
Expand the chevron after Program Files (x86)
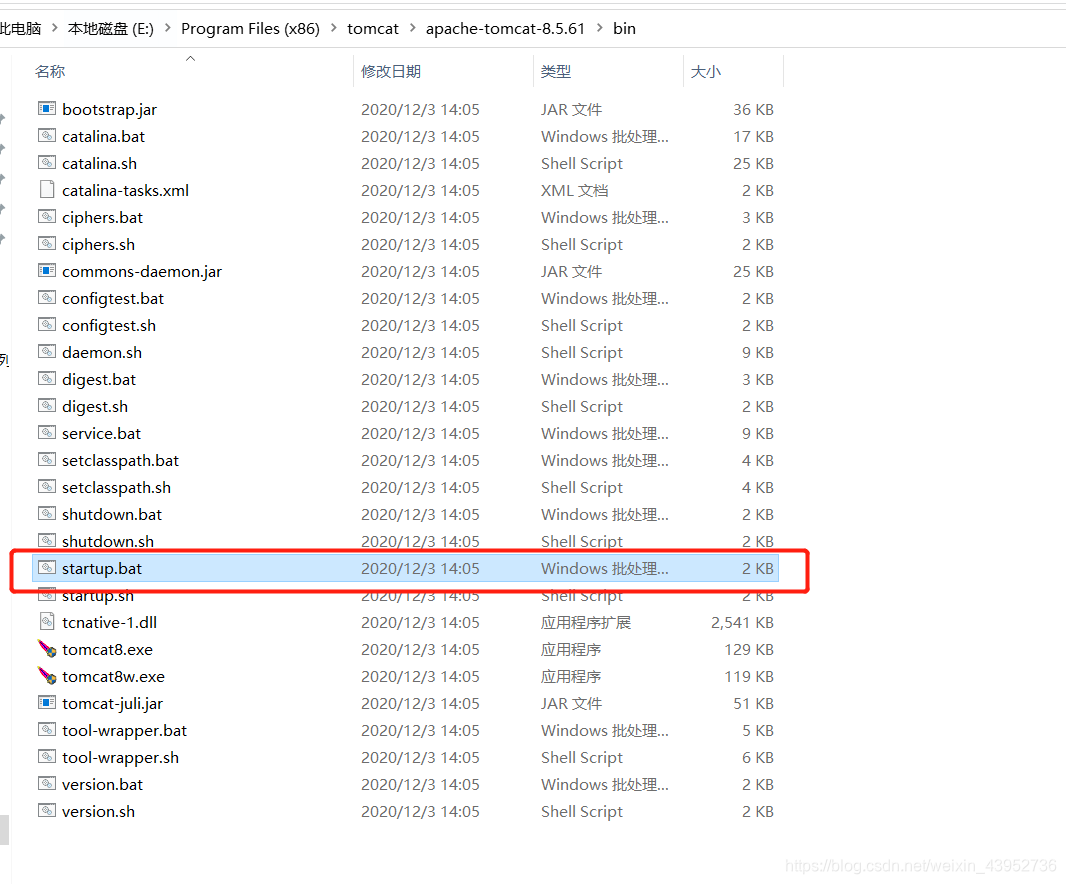334,29
